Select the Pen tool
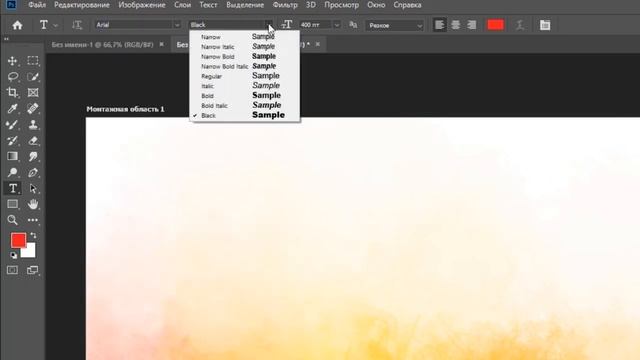 [x=33, y=172]
